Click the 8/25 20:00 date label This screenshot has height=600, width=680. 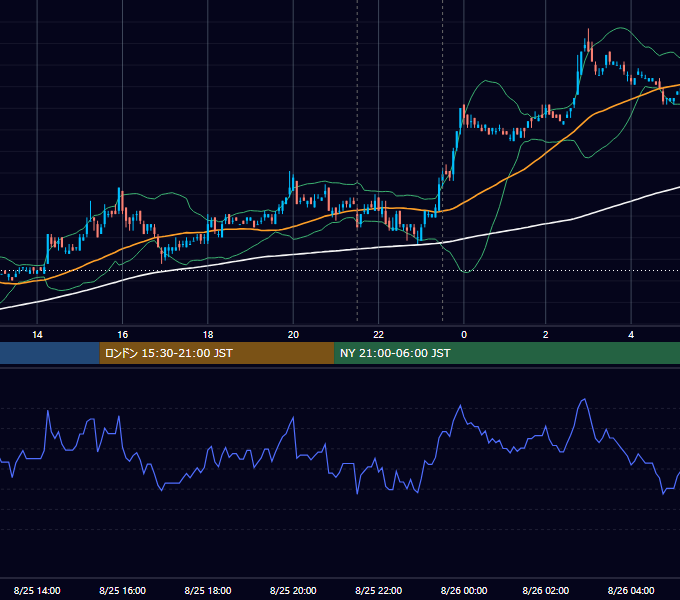pos(293,590)
